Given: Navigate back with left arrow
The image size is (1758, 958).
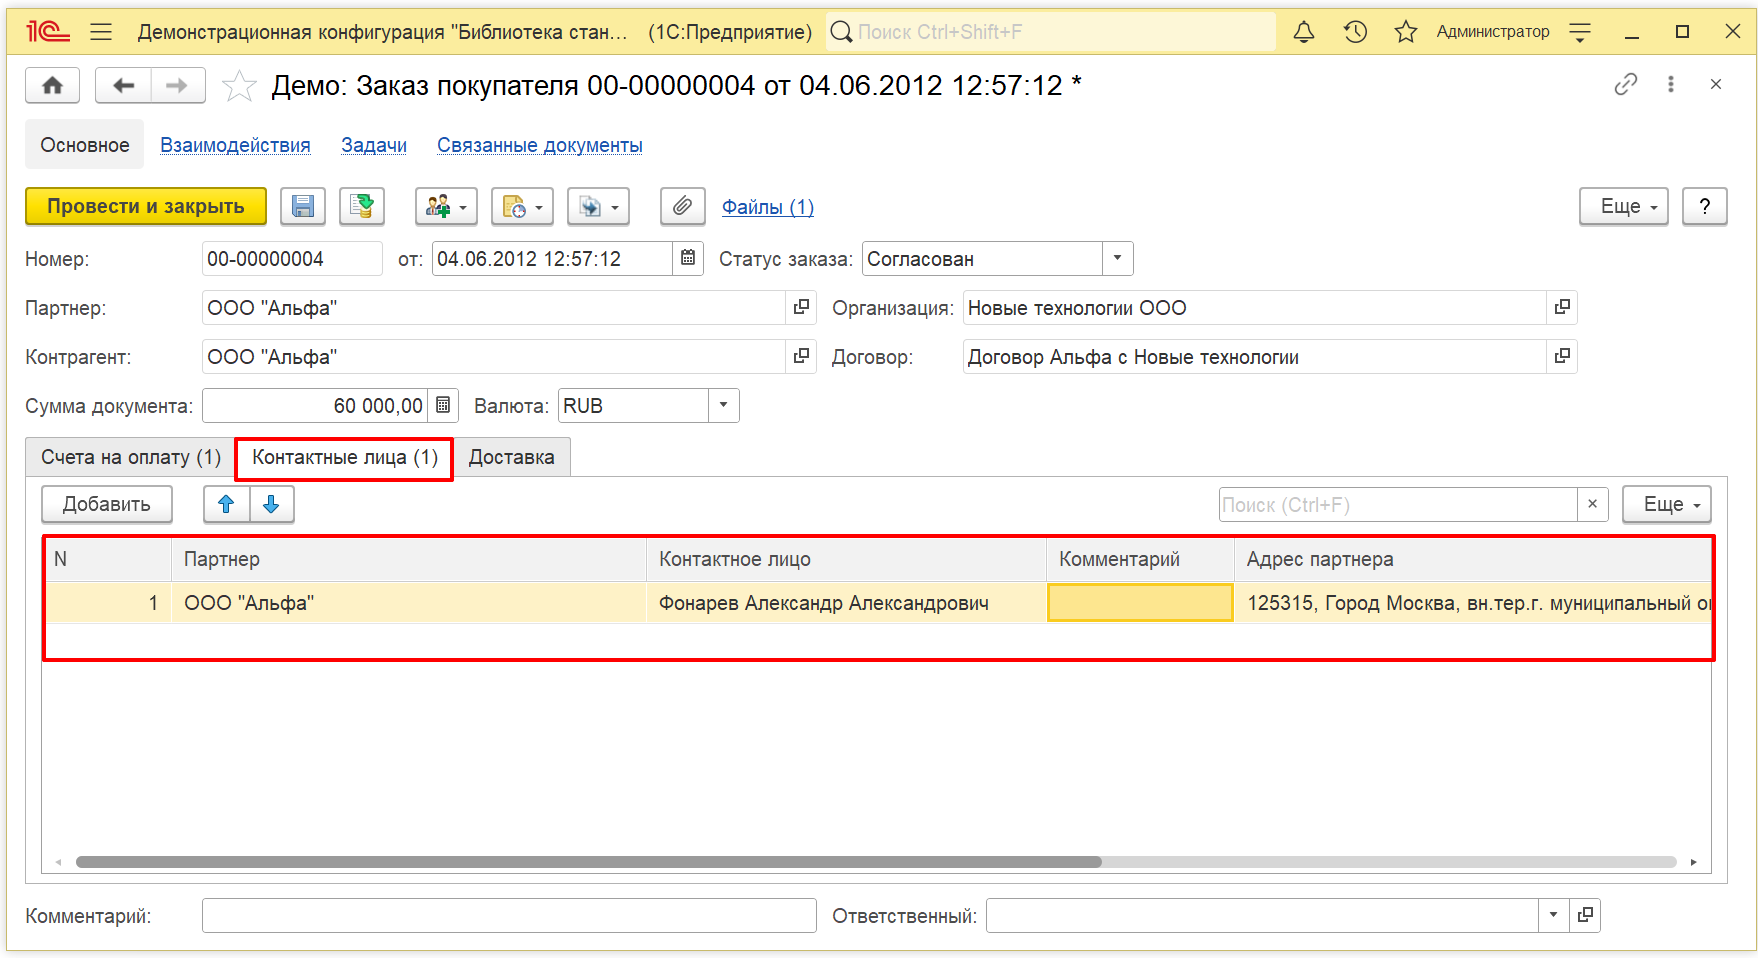Looking at the screenshot, I should click(123, 85).
